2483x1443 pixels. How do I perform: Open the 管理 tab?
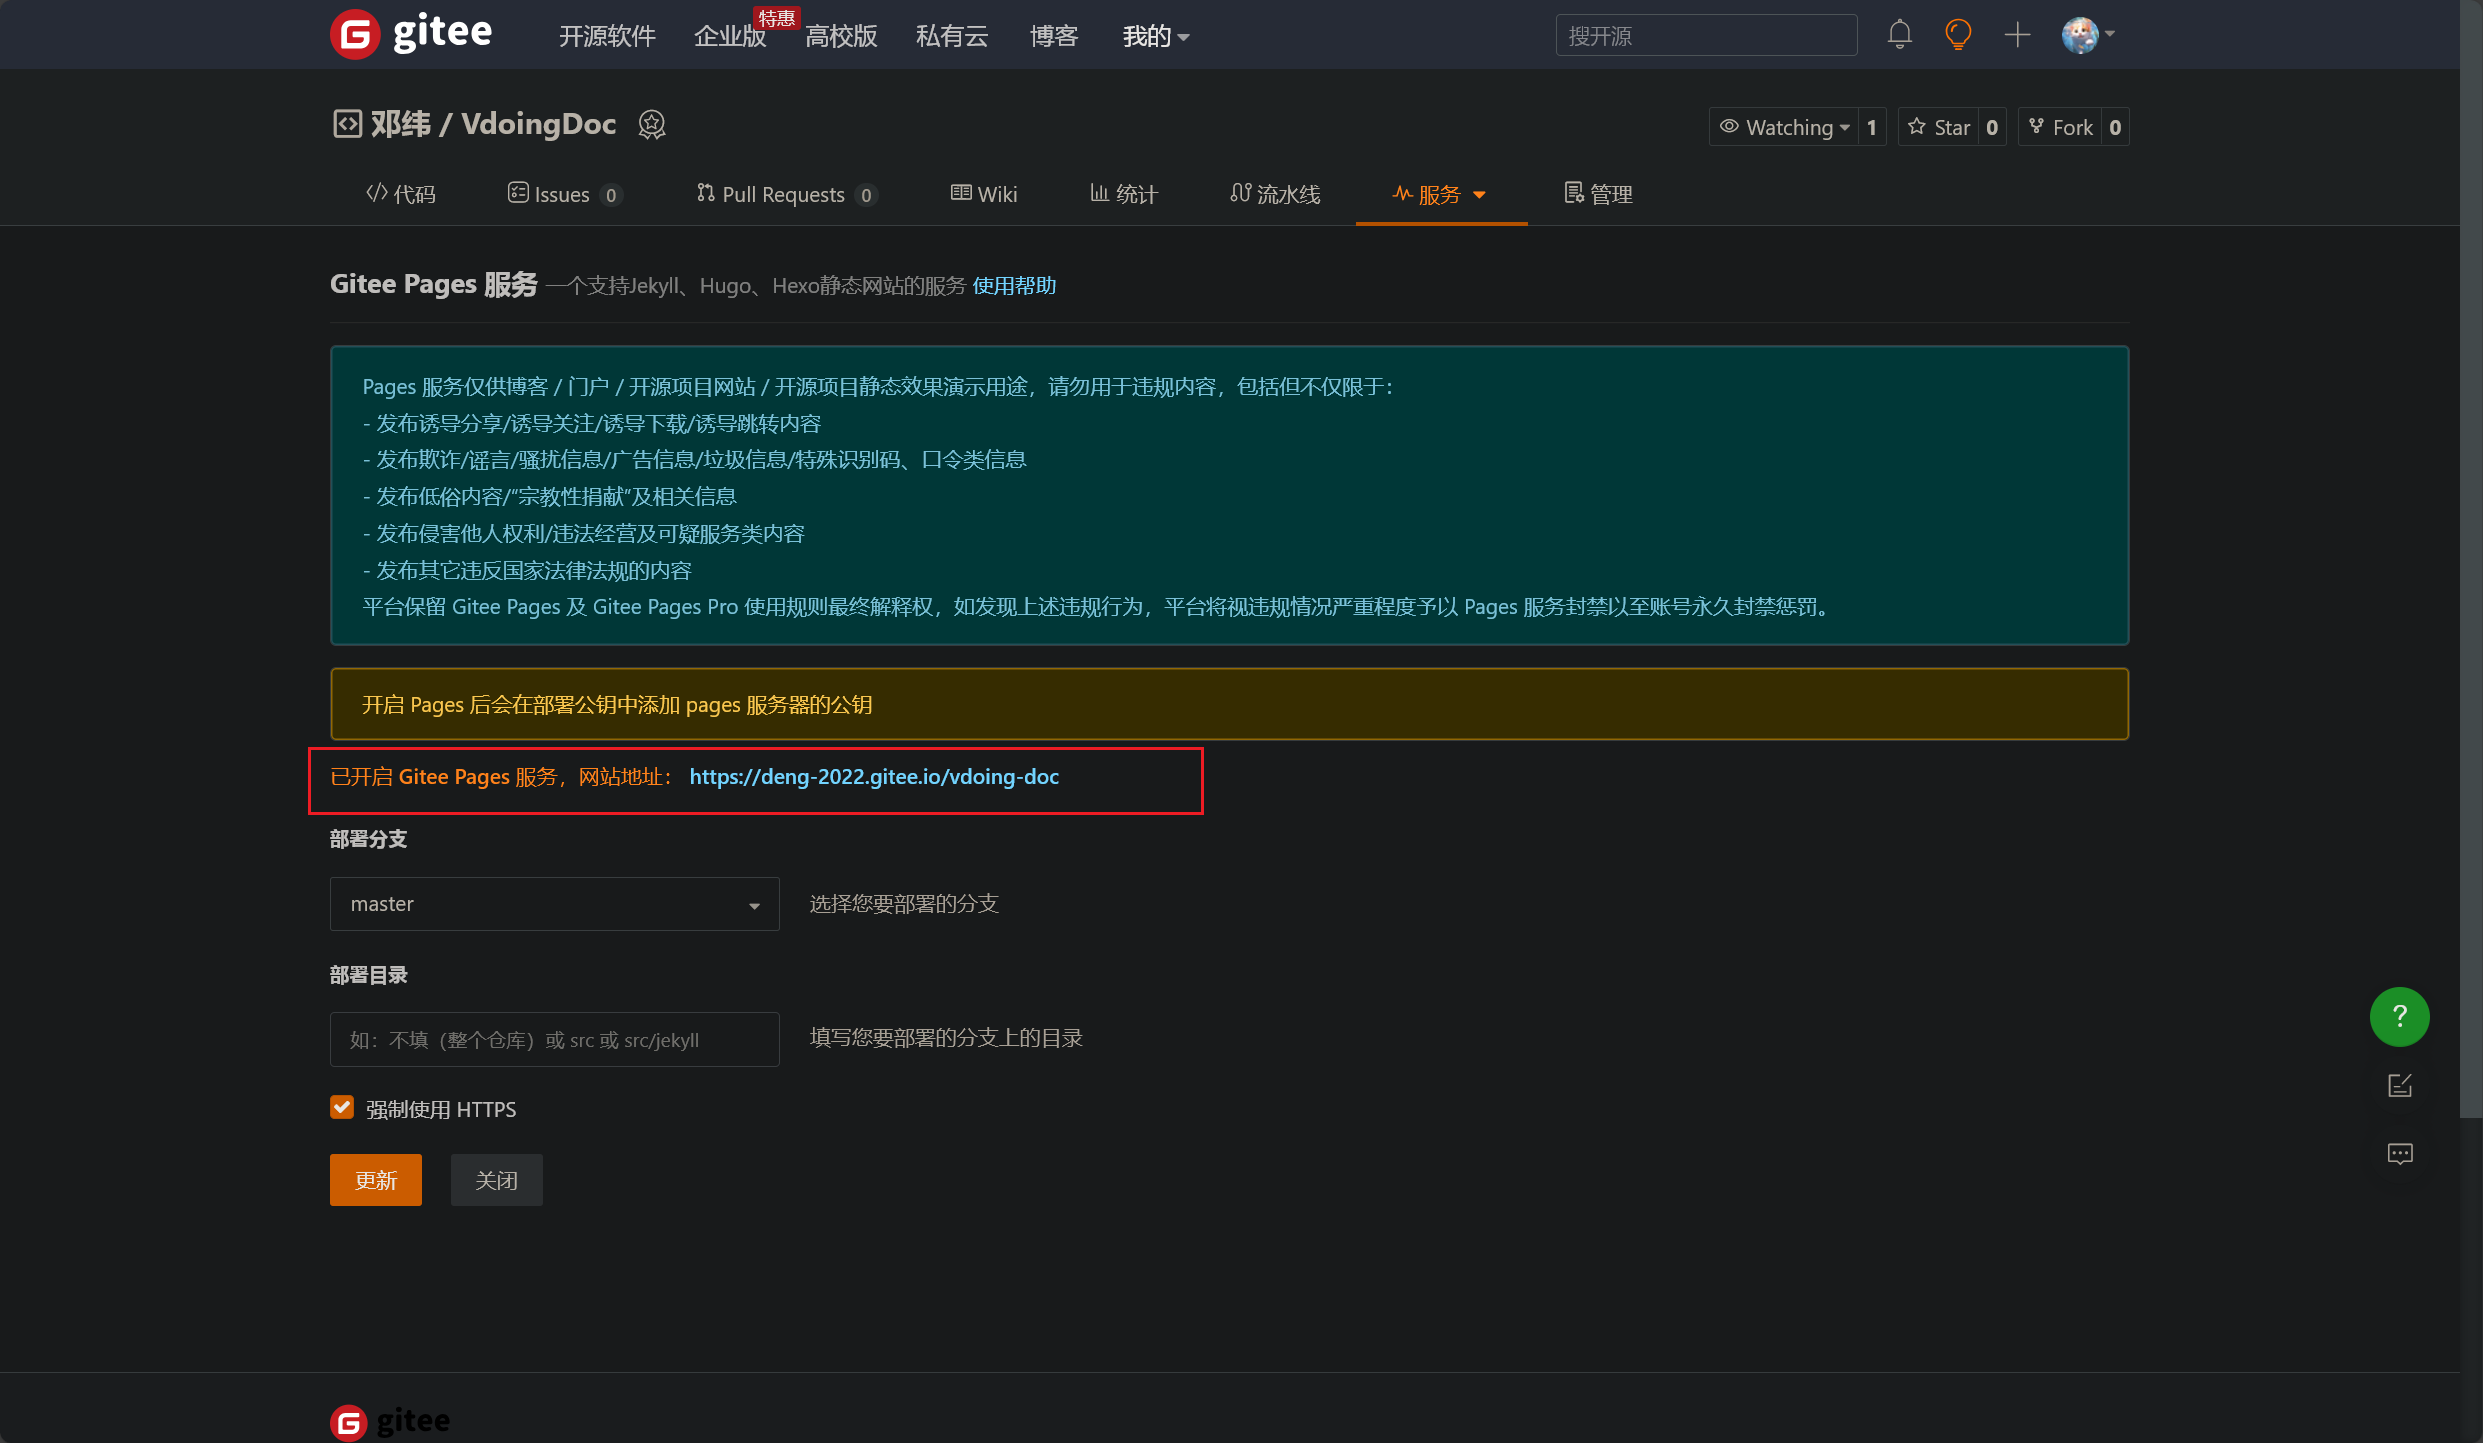click(1597, 194)
